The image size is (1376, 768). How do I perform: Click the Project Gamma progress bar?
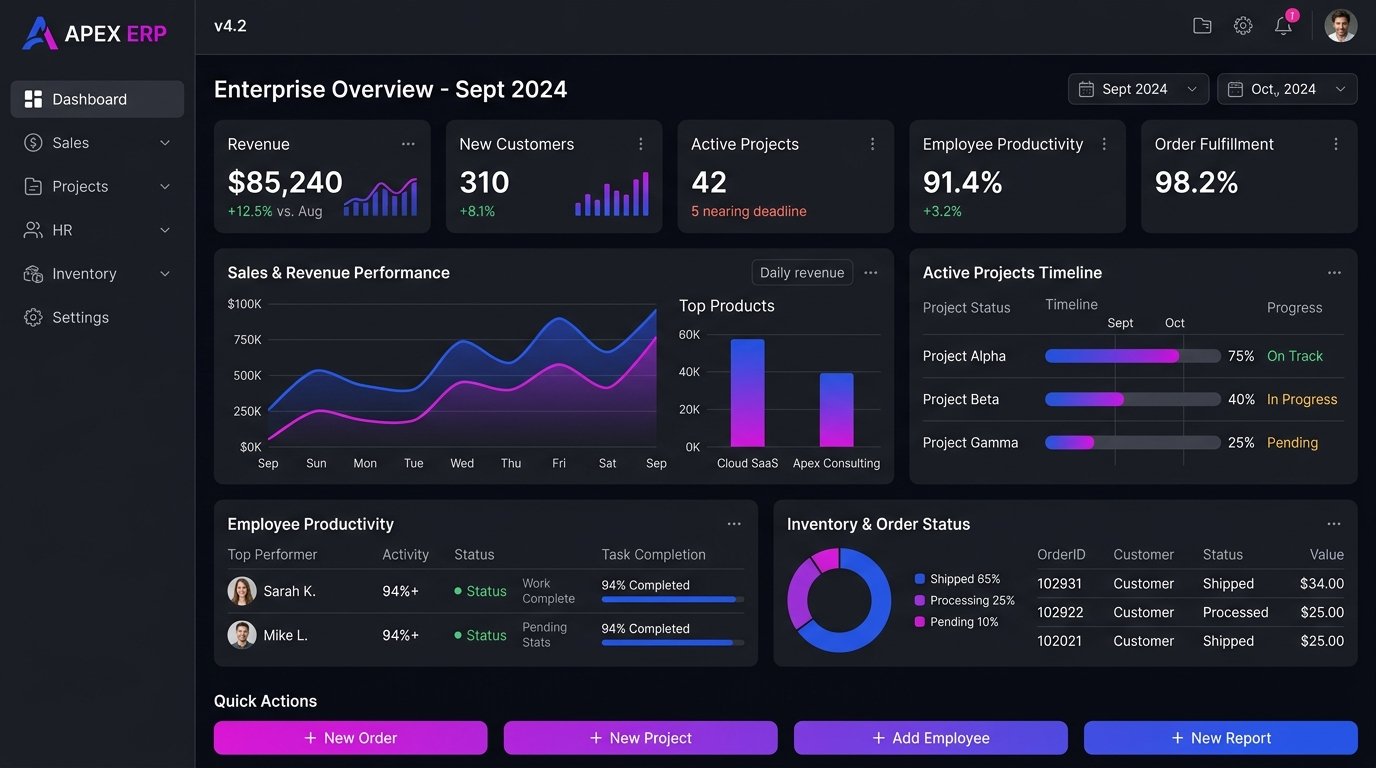point(1133,443)
